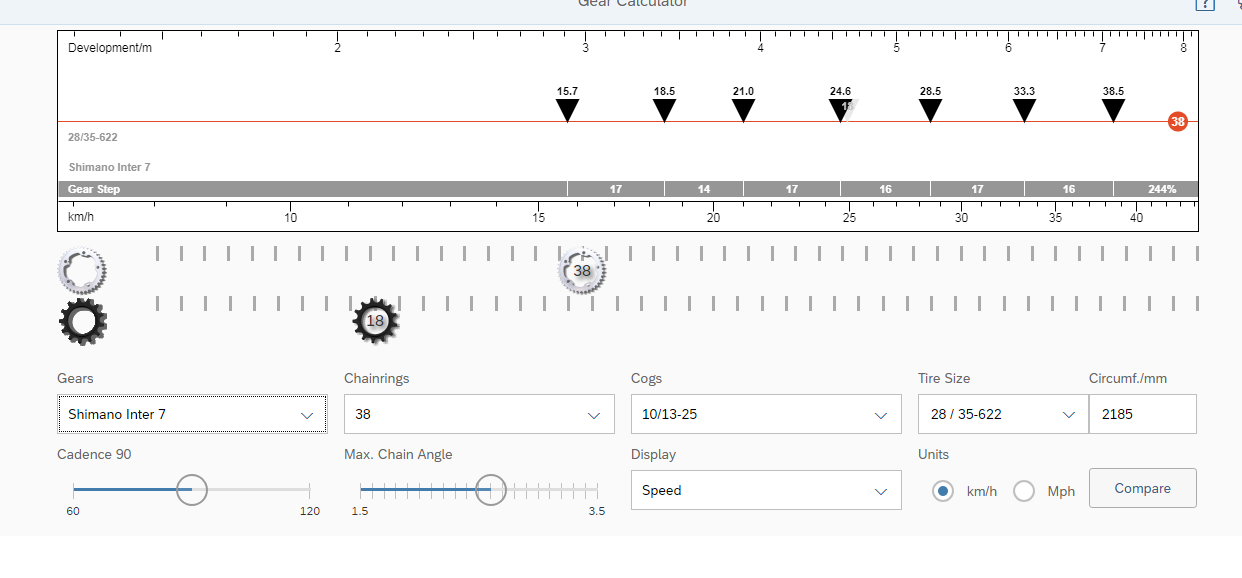Click the red 38 chainring badge
Image resolution: width=1242 pixels, height=578 pixels.
1177,122
